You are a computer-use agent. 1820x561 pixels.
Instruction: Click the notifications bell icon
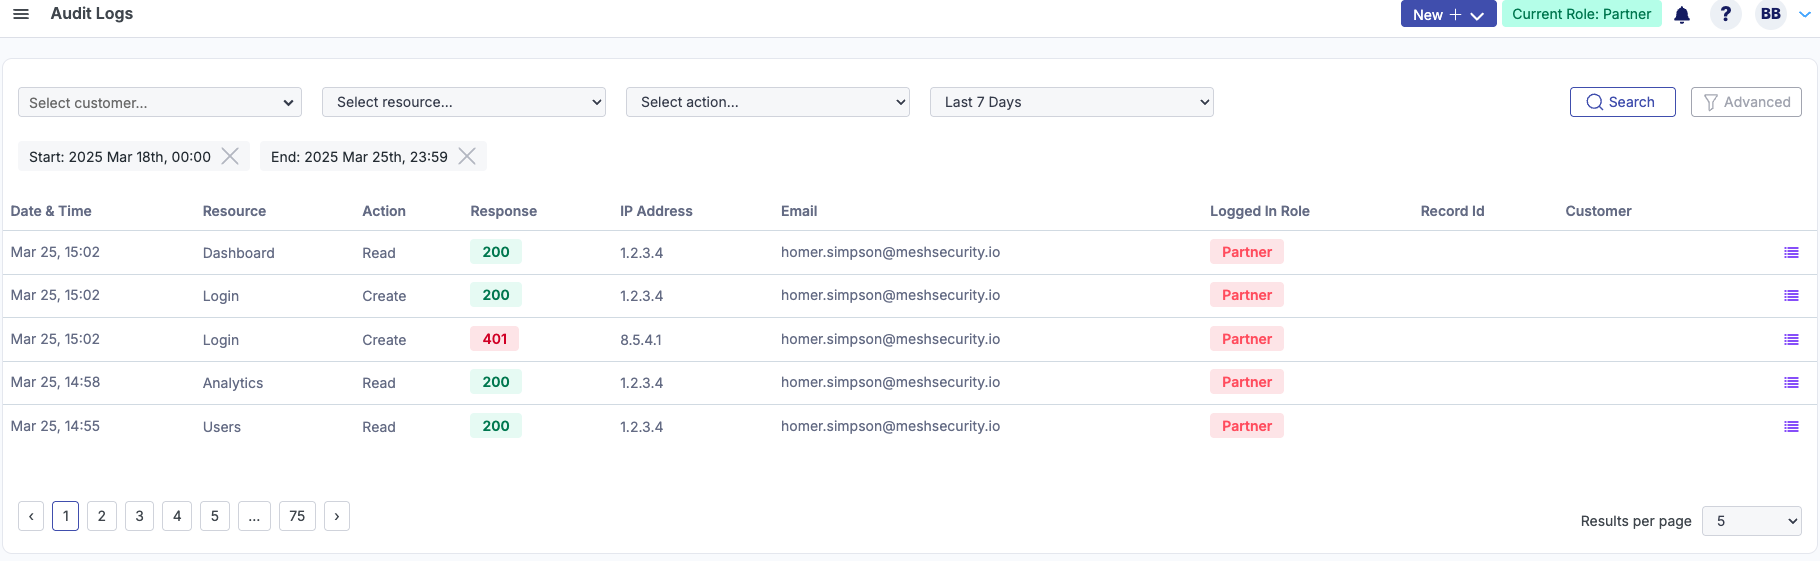1682,15
